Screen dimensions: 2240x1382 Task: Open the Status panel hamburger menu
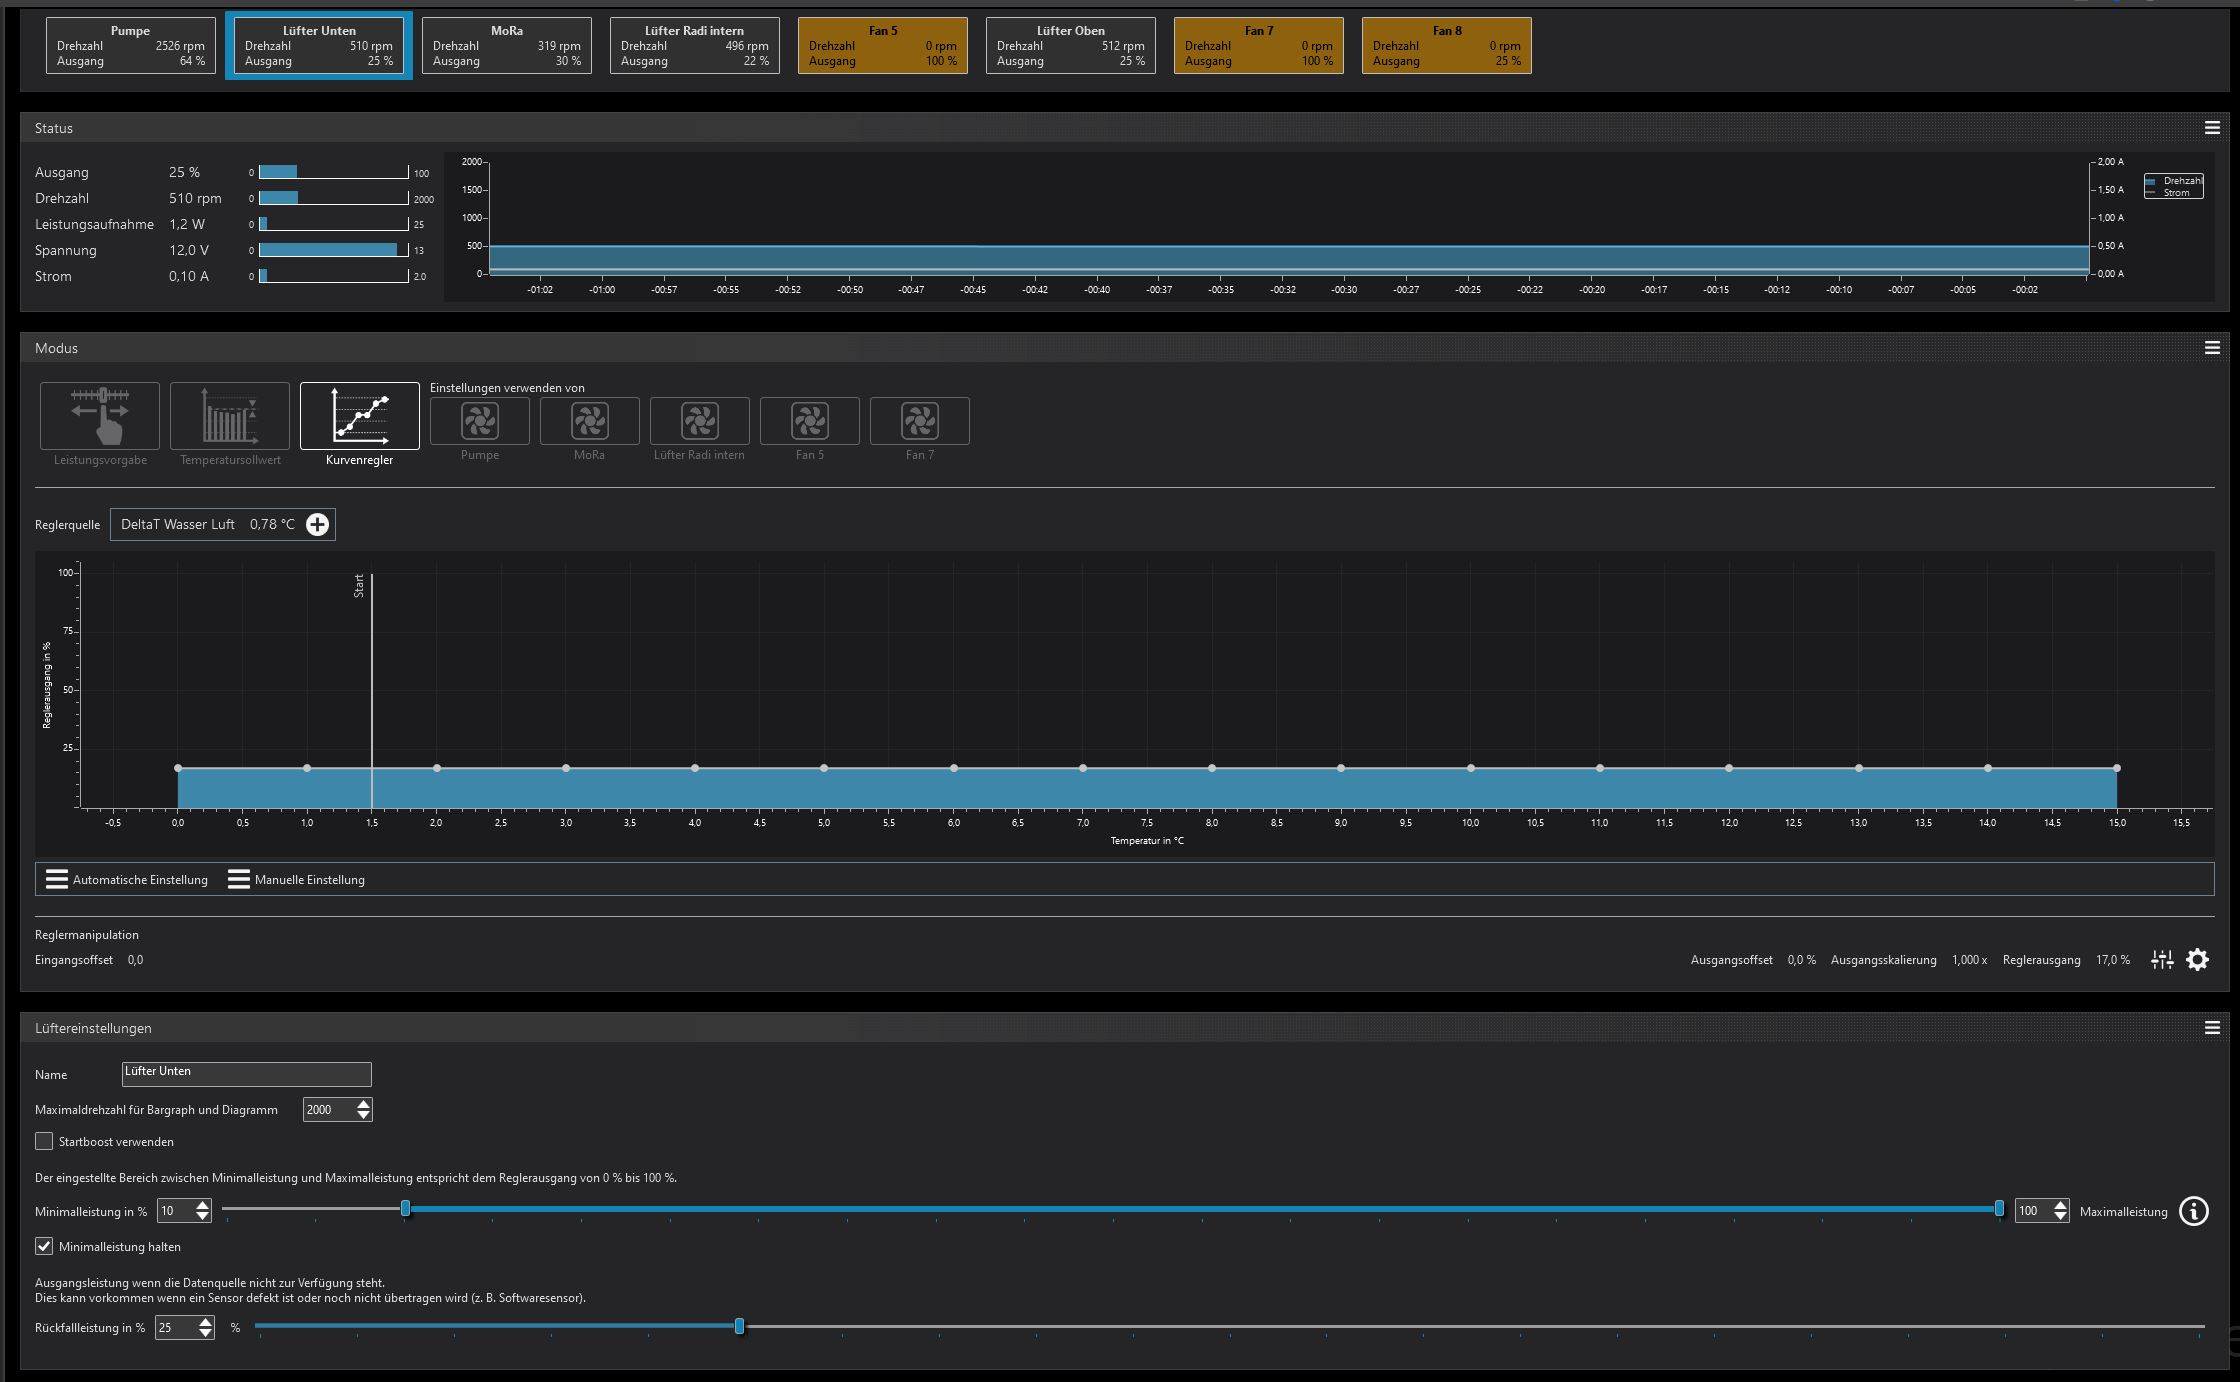2212,128
